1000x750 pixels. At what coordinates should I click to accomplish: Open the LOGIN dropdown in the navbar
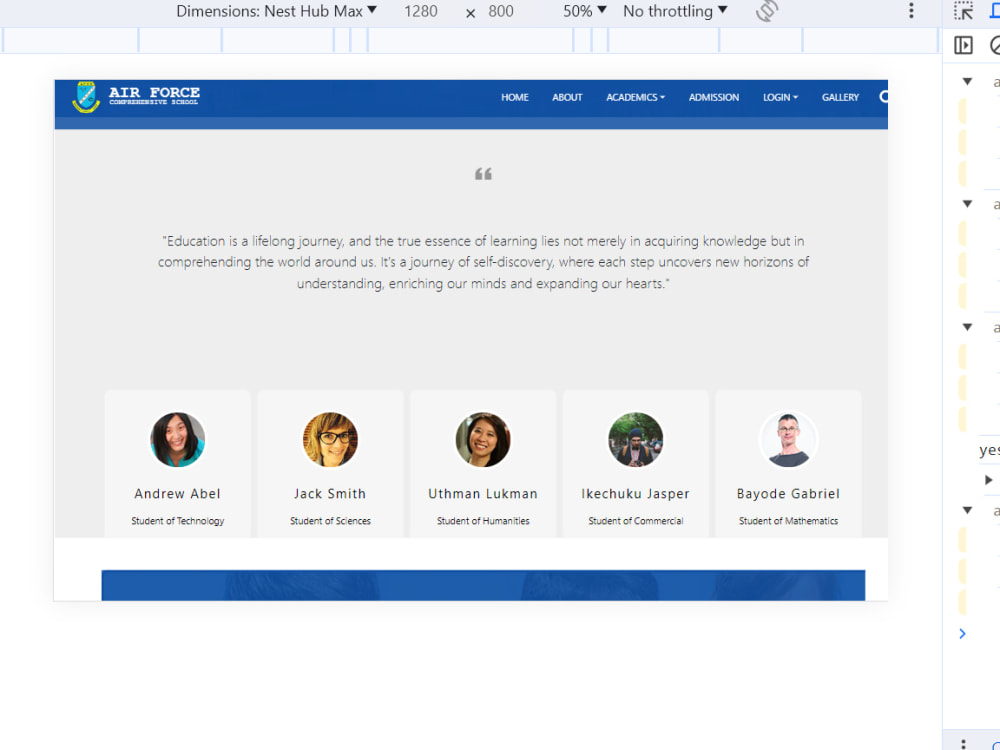pos(779,97)
